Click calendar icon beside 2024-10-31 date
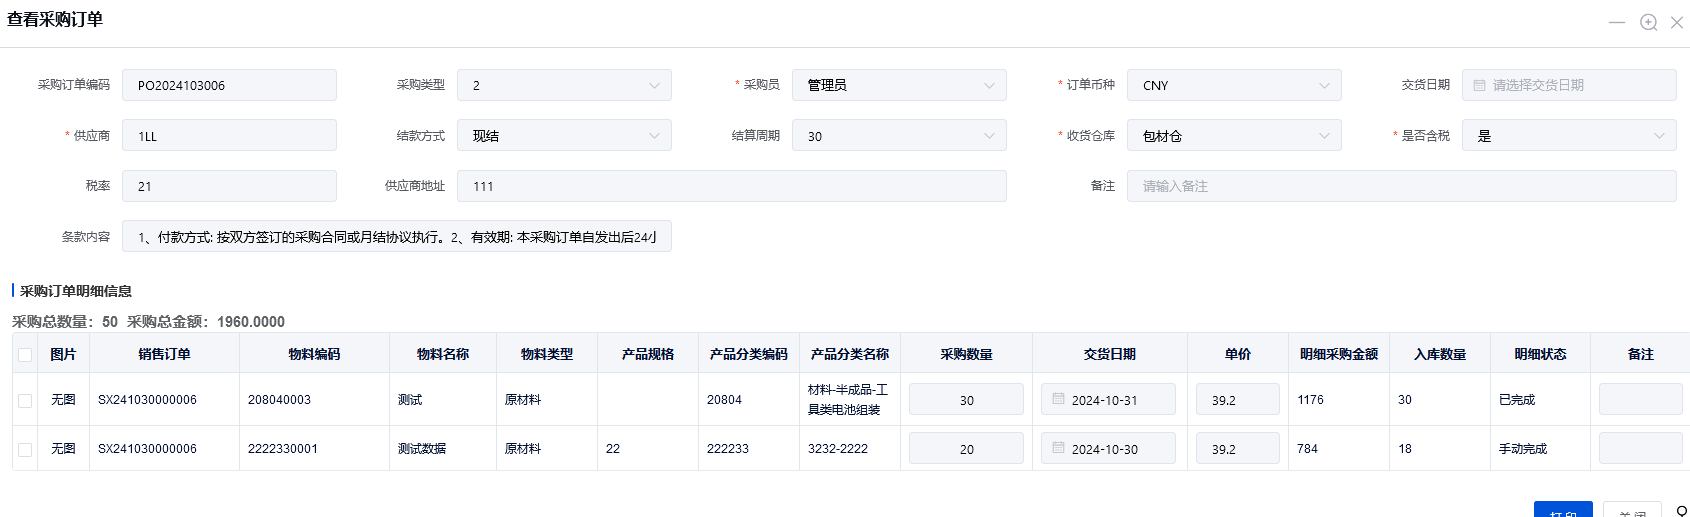 coord(1058,399)
